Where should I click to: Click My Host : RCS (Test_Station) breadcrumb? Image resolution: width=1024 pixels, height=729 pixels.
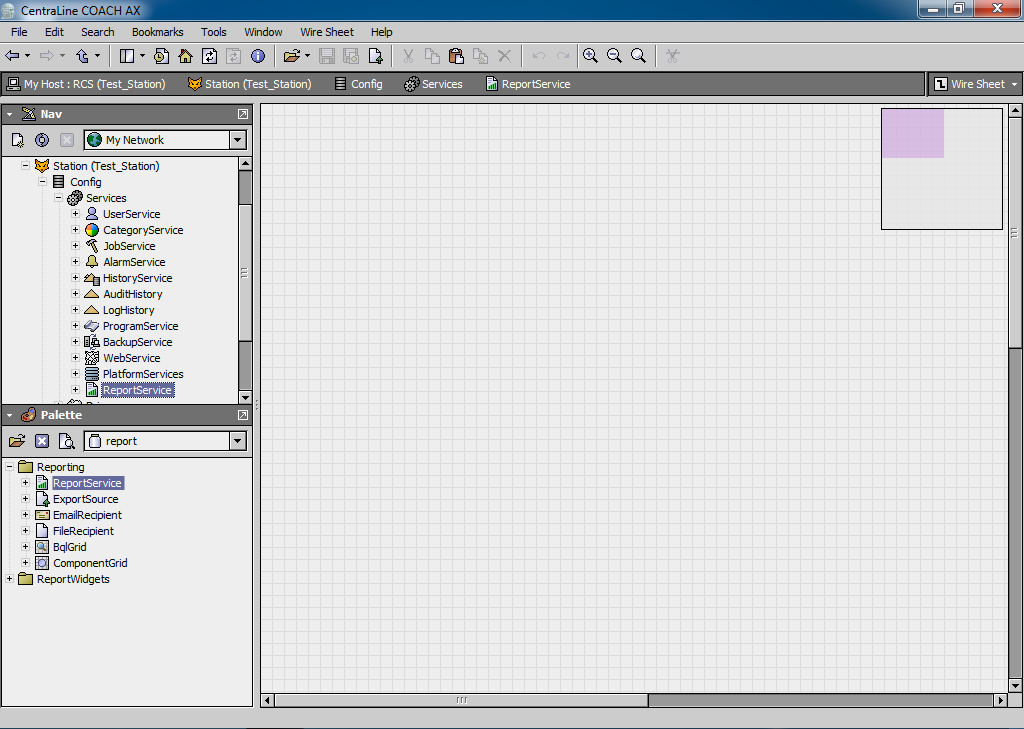point(86,84)
